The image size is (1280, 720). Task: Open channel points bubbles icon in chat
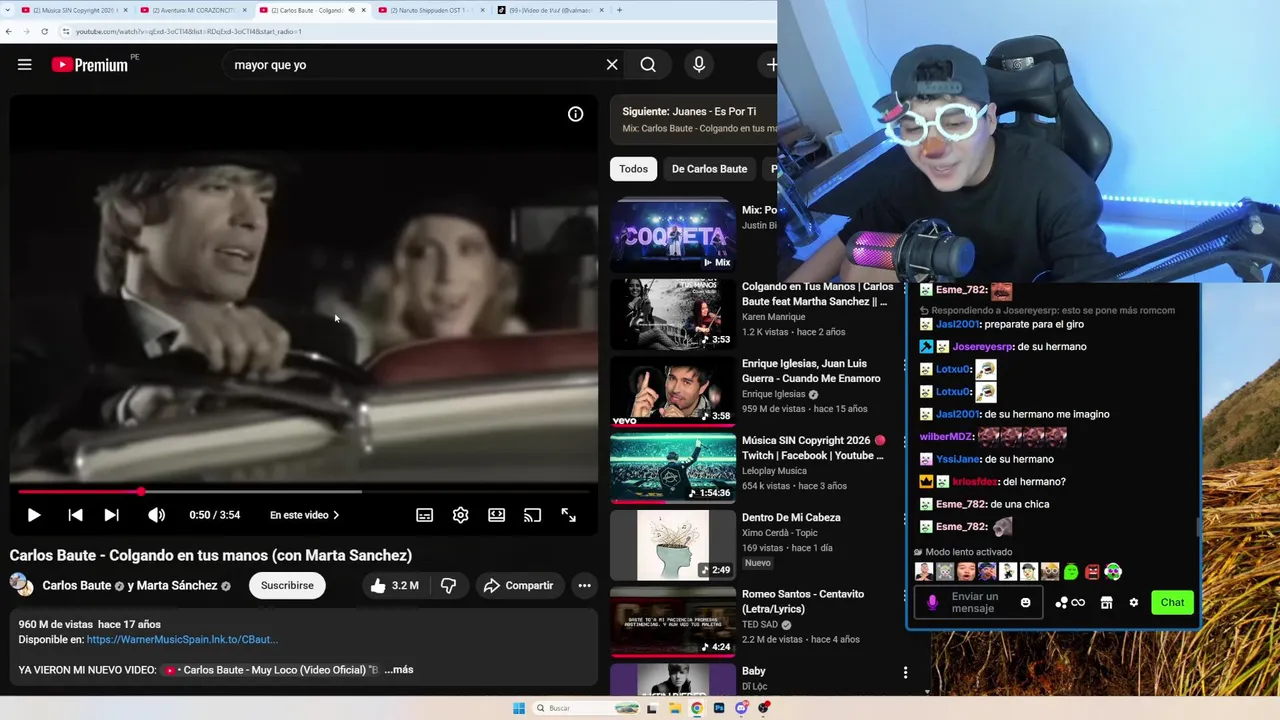pyautogui.click(x=1070, y=603)
